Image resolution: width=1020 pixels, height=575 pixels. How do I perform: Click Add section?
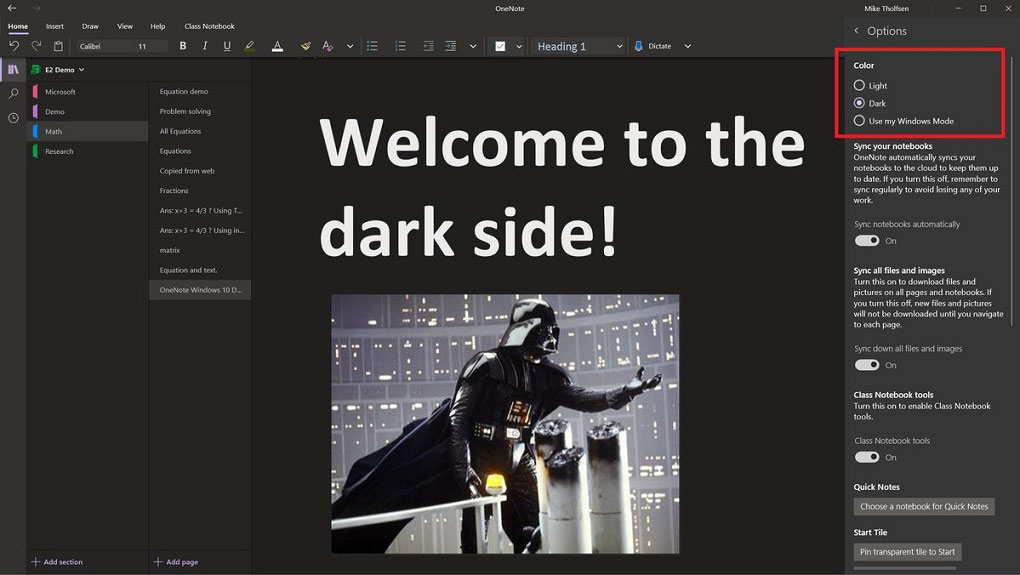pyautogui.click(x=57, y=561)
